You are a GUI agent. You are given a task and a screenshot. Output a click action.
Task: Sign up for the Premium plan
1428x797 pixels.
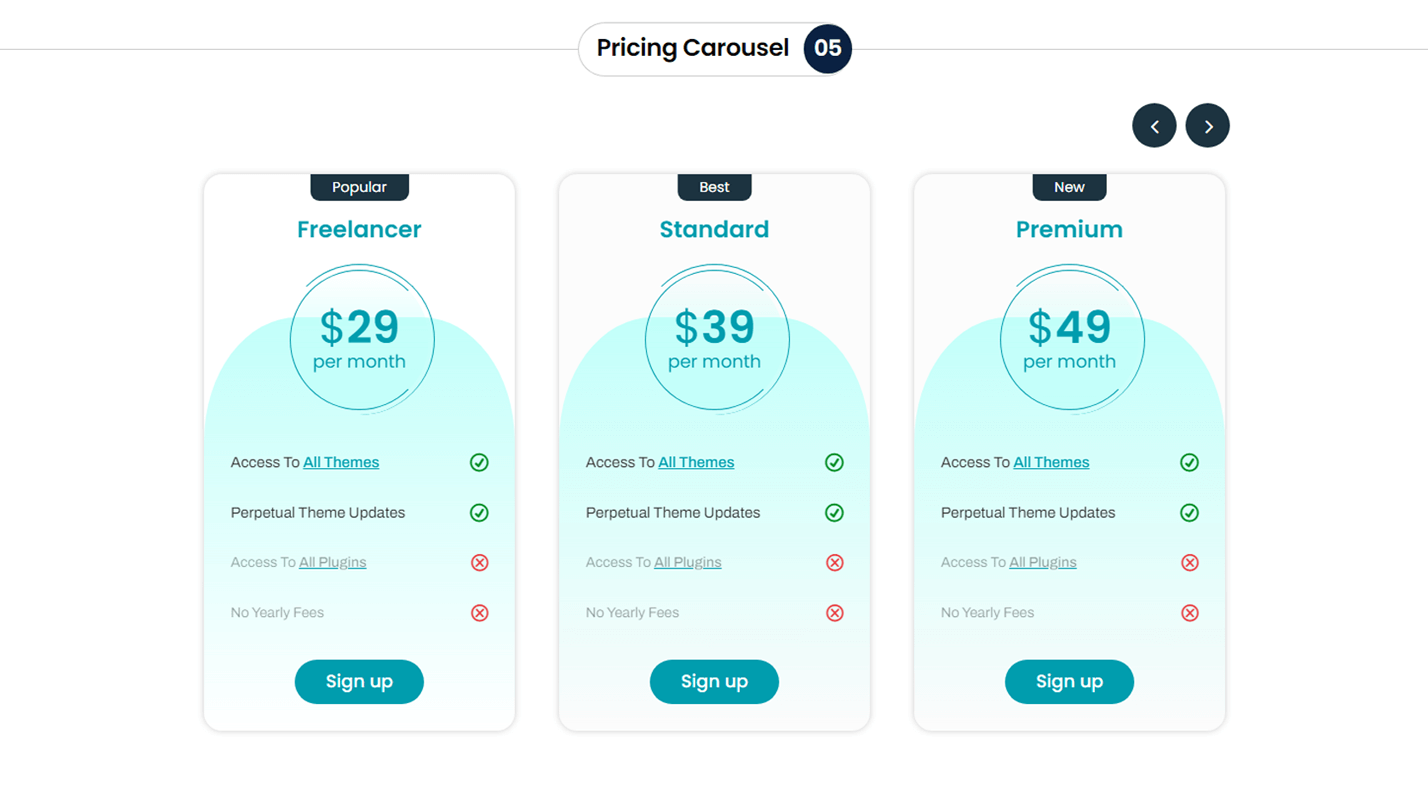[x=1069, y=682]
